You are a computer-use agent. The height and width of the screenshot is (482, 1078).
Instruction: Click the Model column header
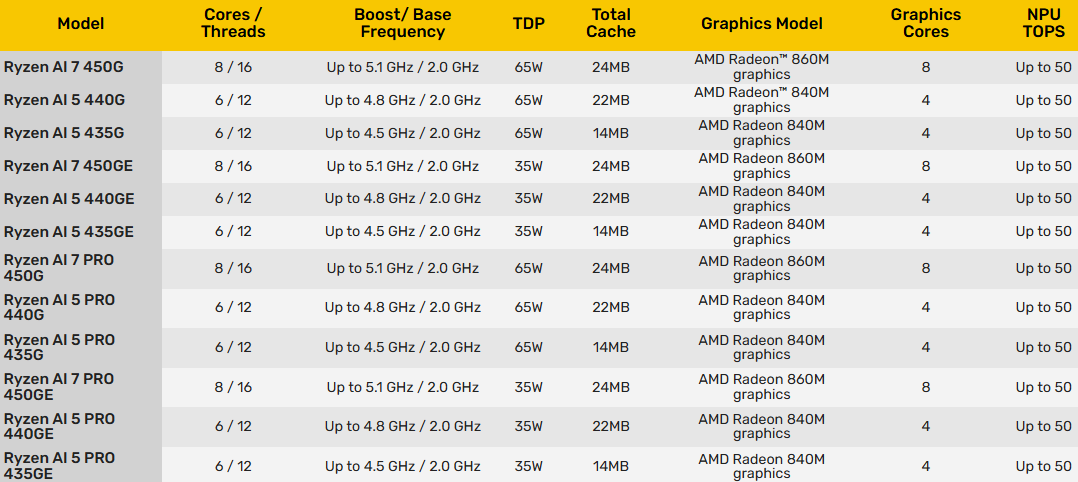click(80, 23)
